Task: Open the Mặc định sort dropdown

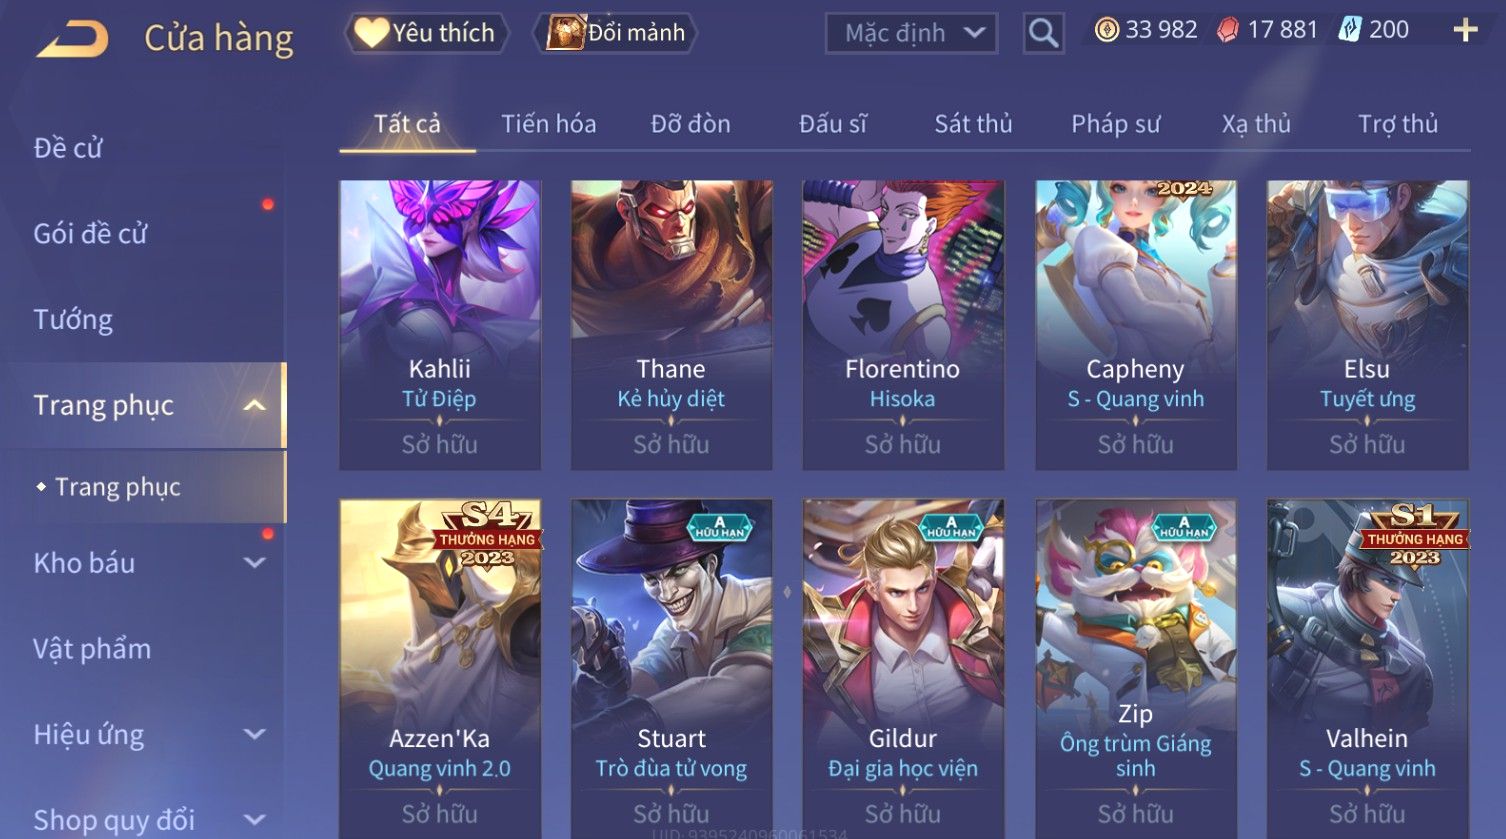Action: (911, 33)
